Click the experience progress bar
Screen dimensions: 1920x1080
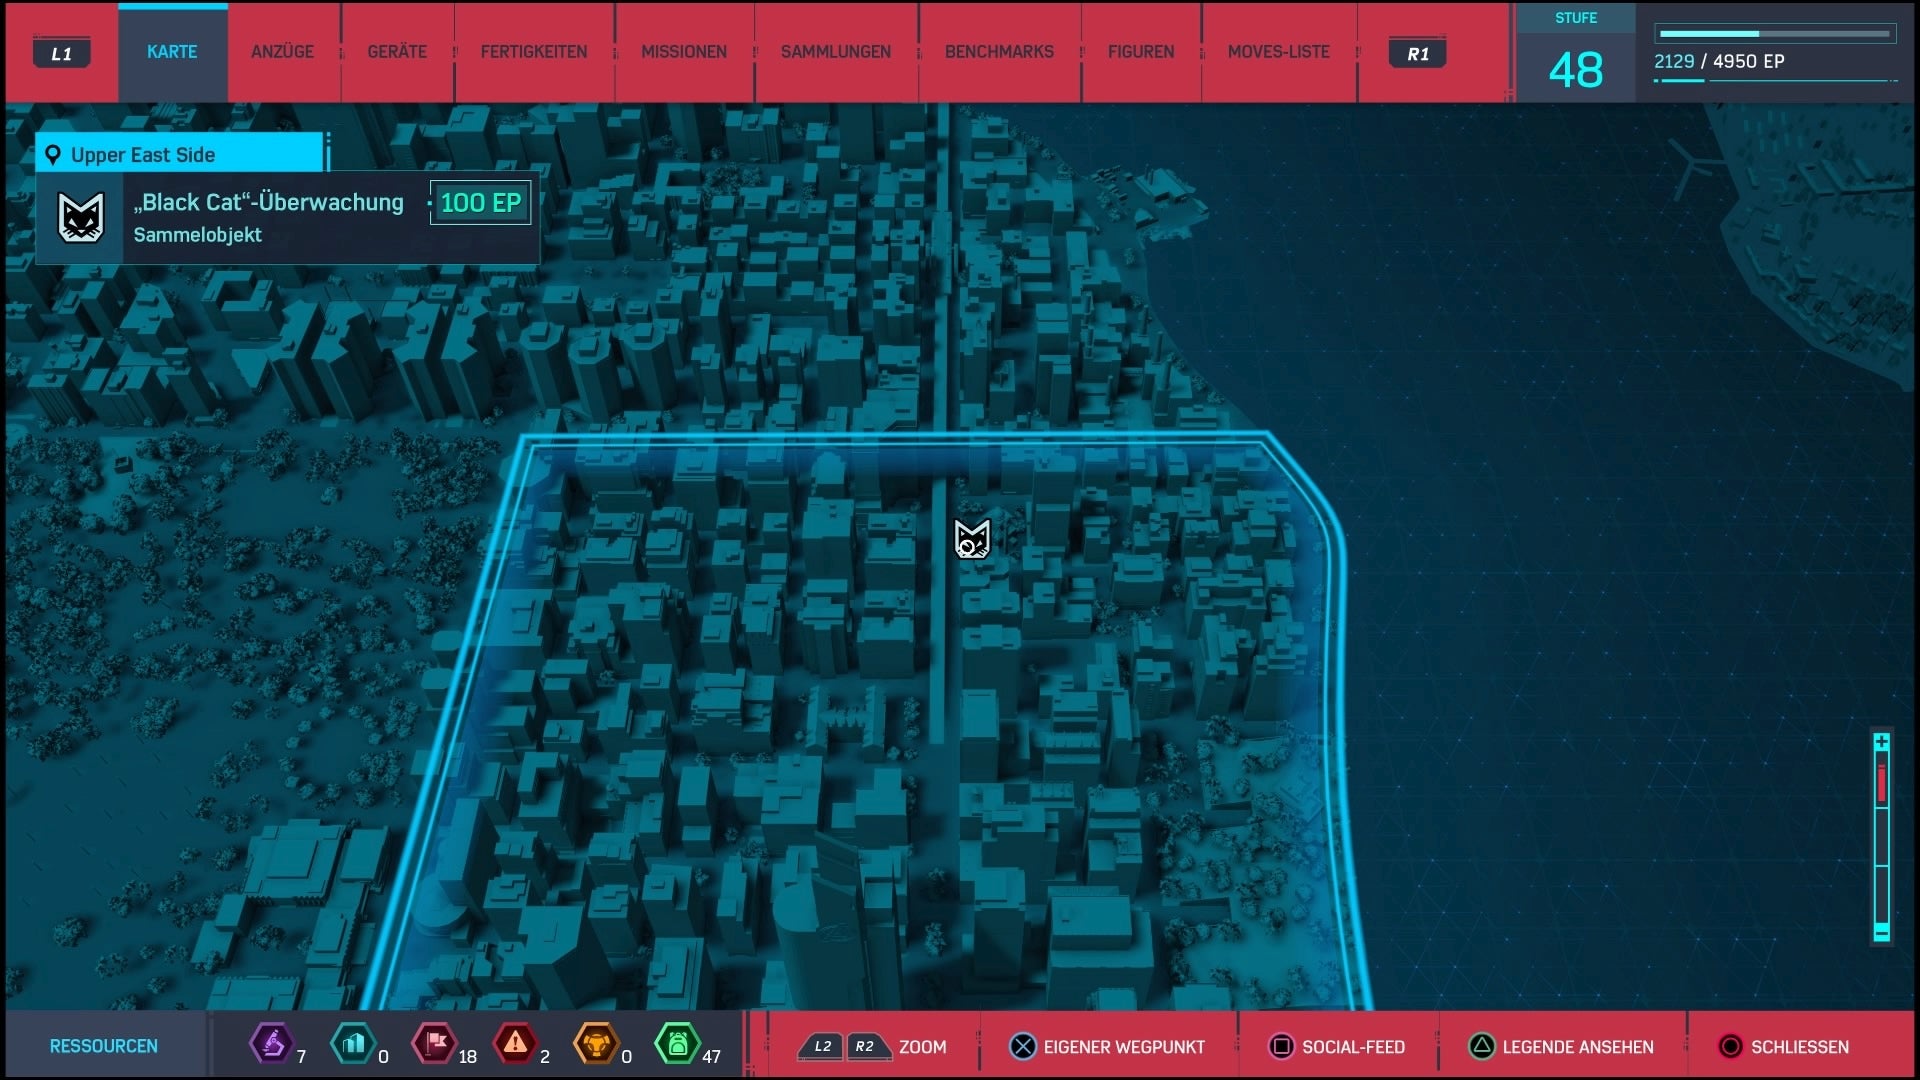[1775, 34]
